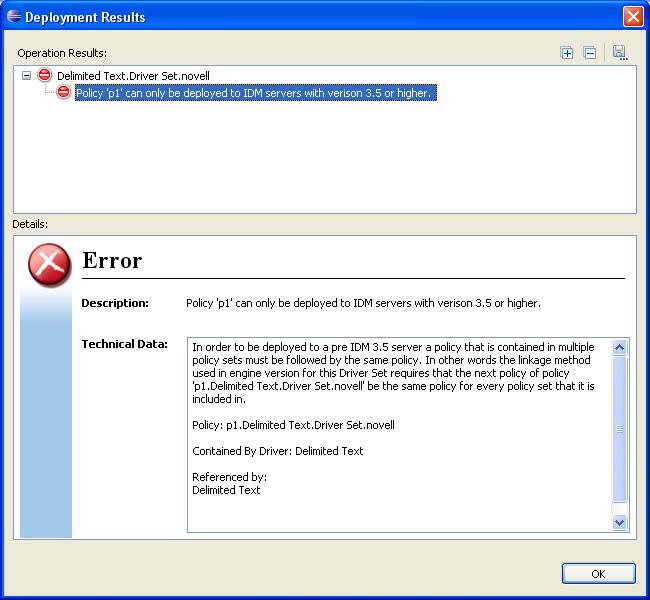Click the 'Referenced by:' line
The width and height of the screenshot is (650, 600).
pos(229,477)
